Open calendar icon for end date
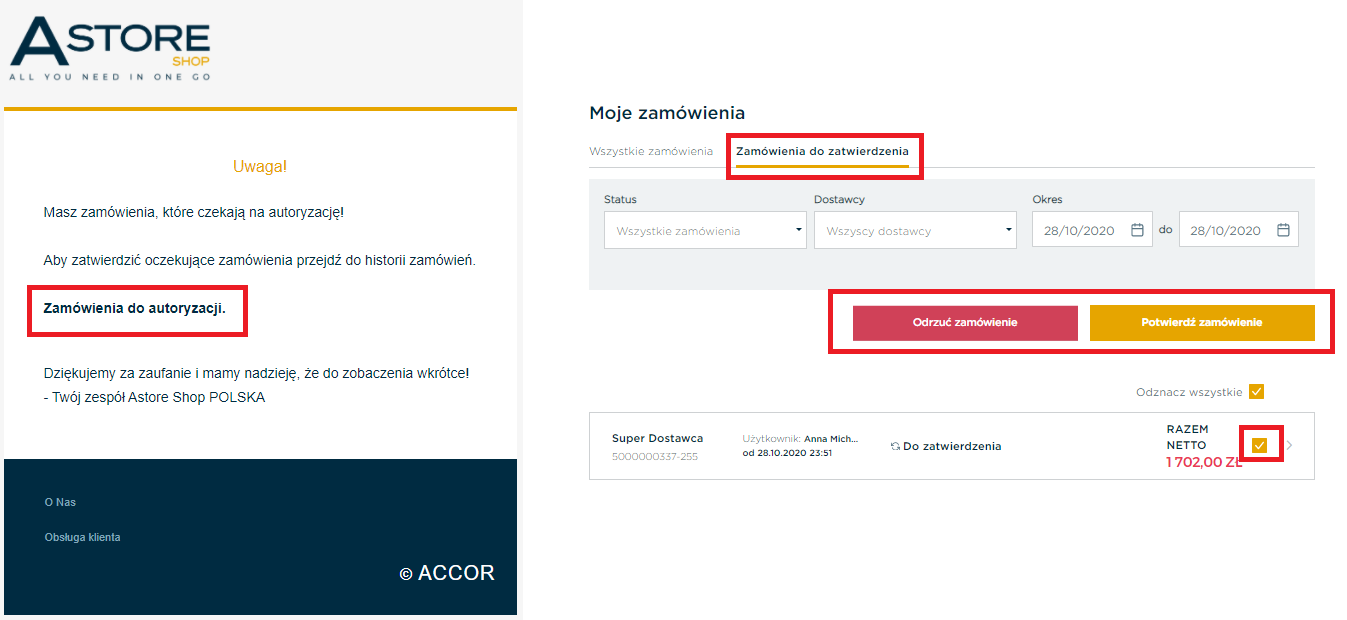This screenshot has height=620, width=1347. (1283, 230)
